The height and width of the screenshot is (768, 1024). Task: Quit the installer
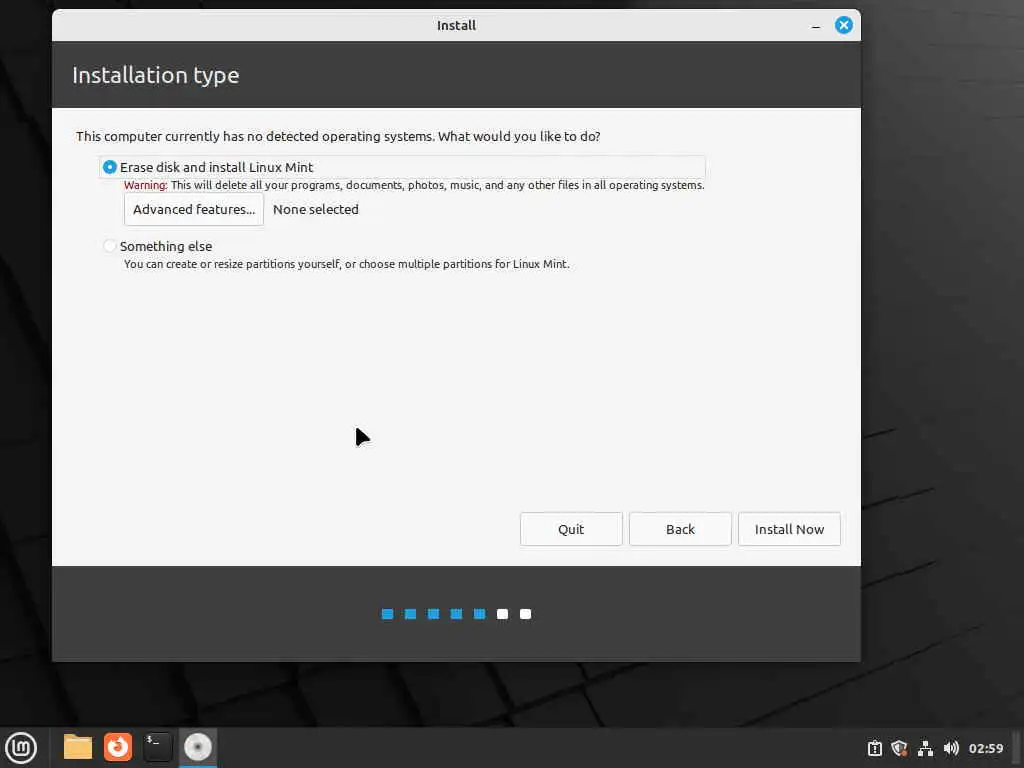(571, 529)
